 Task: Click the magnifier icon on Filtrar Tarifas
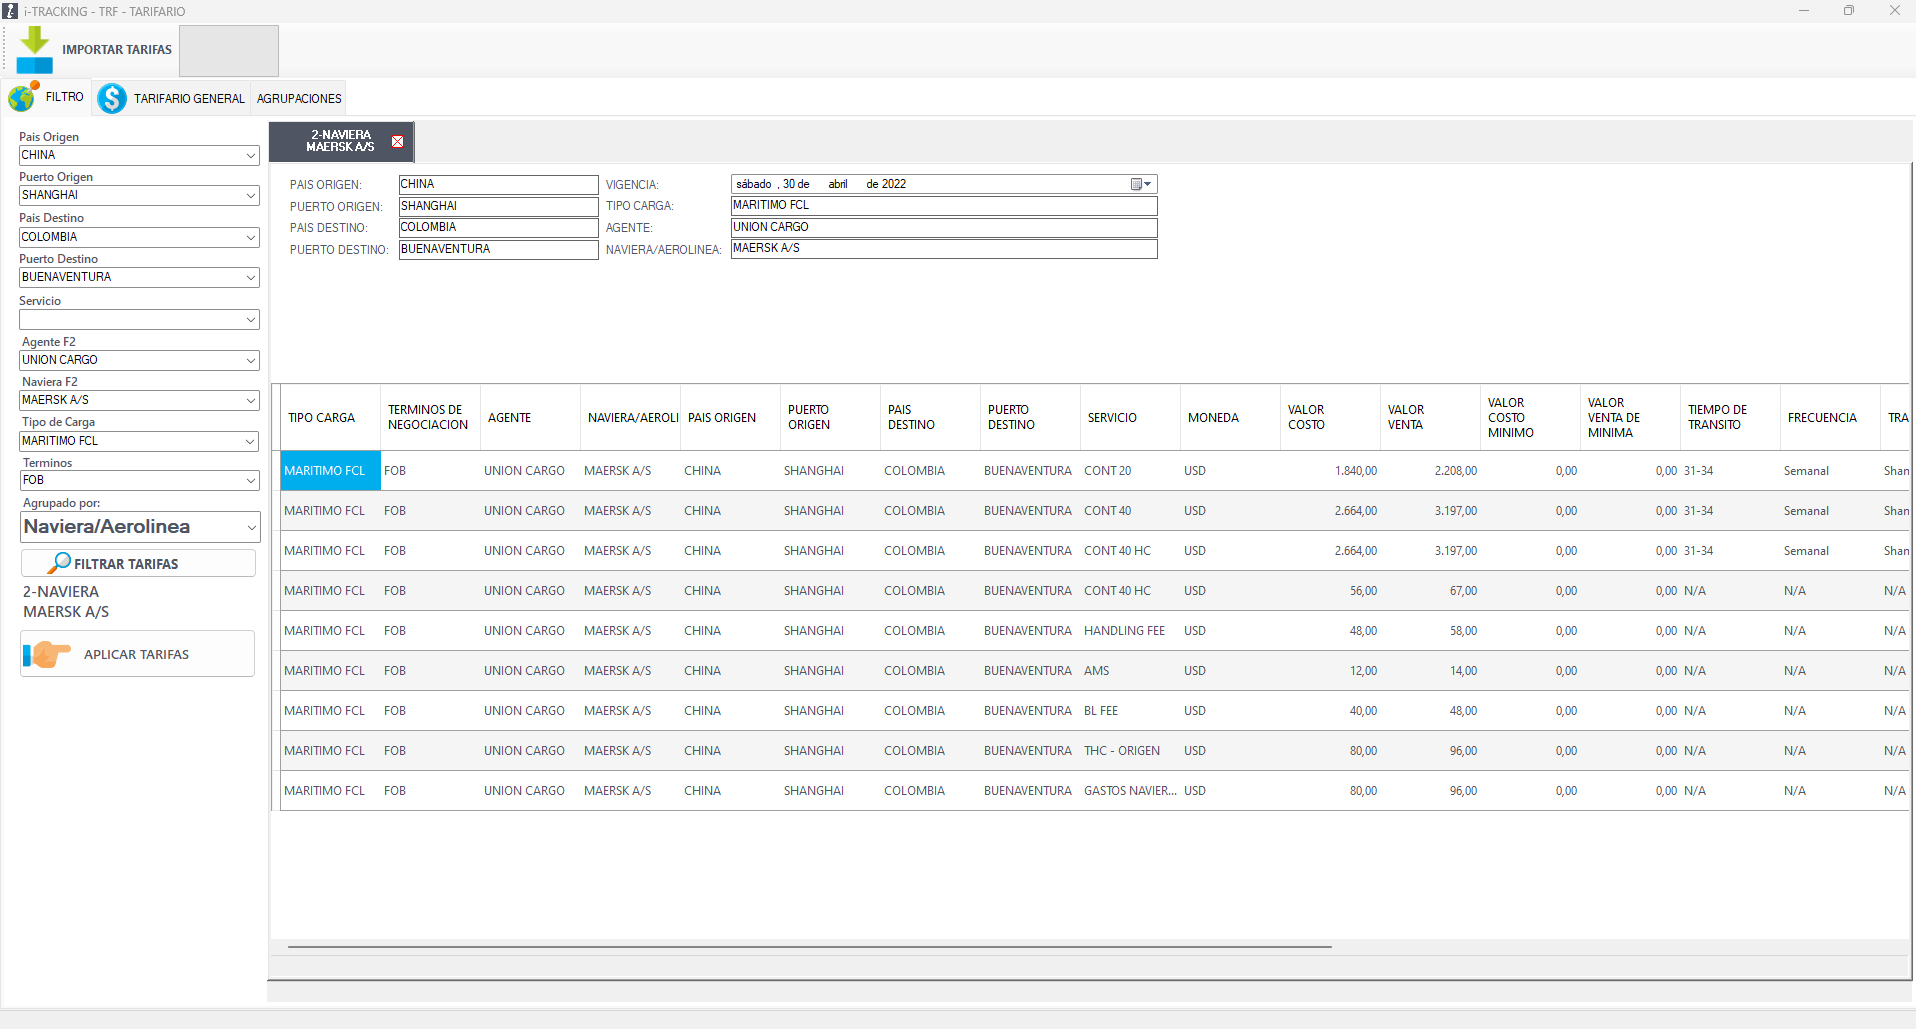click(x=61, y=563)
